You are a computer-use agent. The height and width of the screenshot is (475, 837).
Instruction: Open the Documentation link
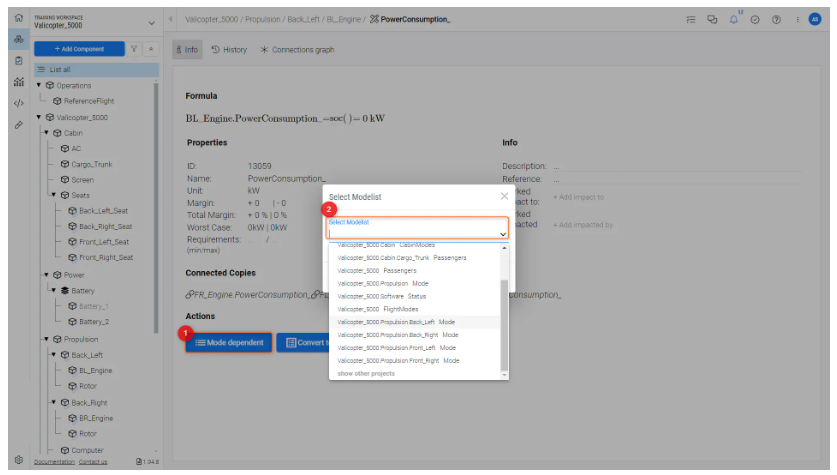(54, 462)
